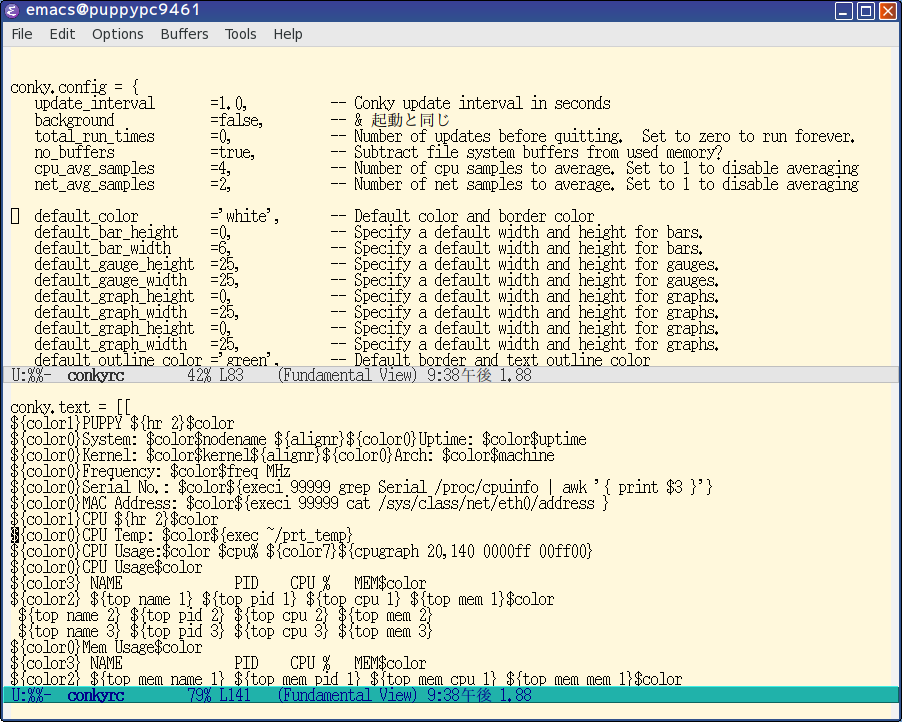Open the Buffers menu
902x722 pixels.
tap(184, 34)
